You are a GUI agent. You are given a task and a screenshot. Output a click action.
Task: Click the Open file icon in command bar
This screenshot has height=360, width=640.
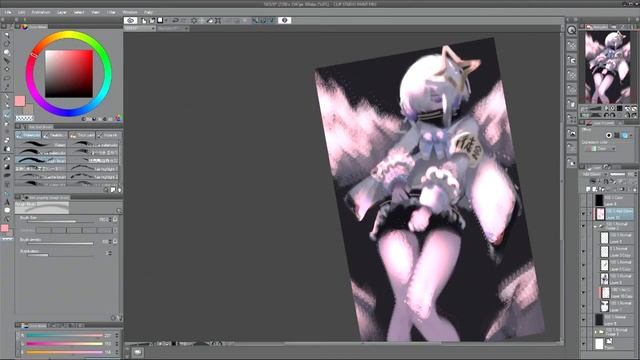152,20
